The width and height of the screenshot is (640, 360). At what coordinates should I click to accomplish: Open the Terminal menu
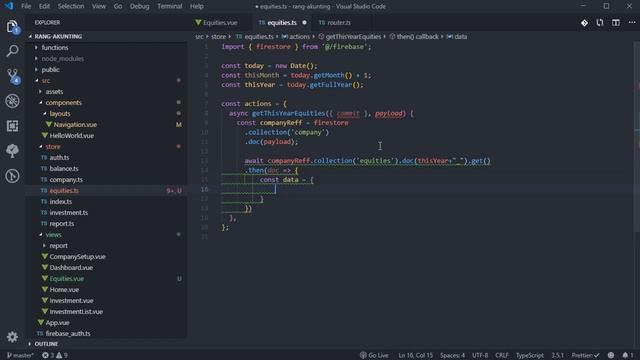click(169, 6)
